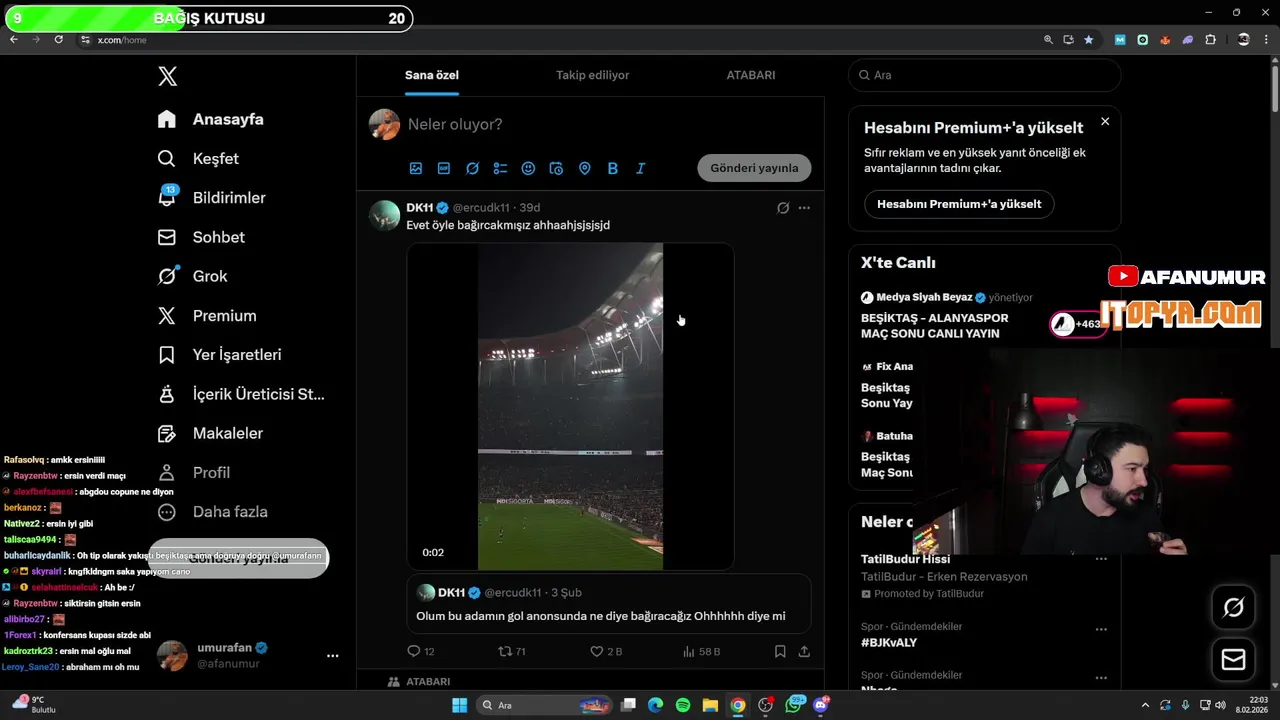Open options for the #BJKvALY trend
The image size is (1280, 720).
(x=1101, y=629)
